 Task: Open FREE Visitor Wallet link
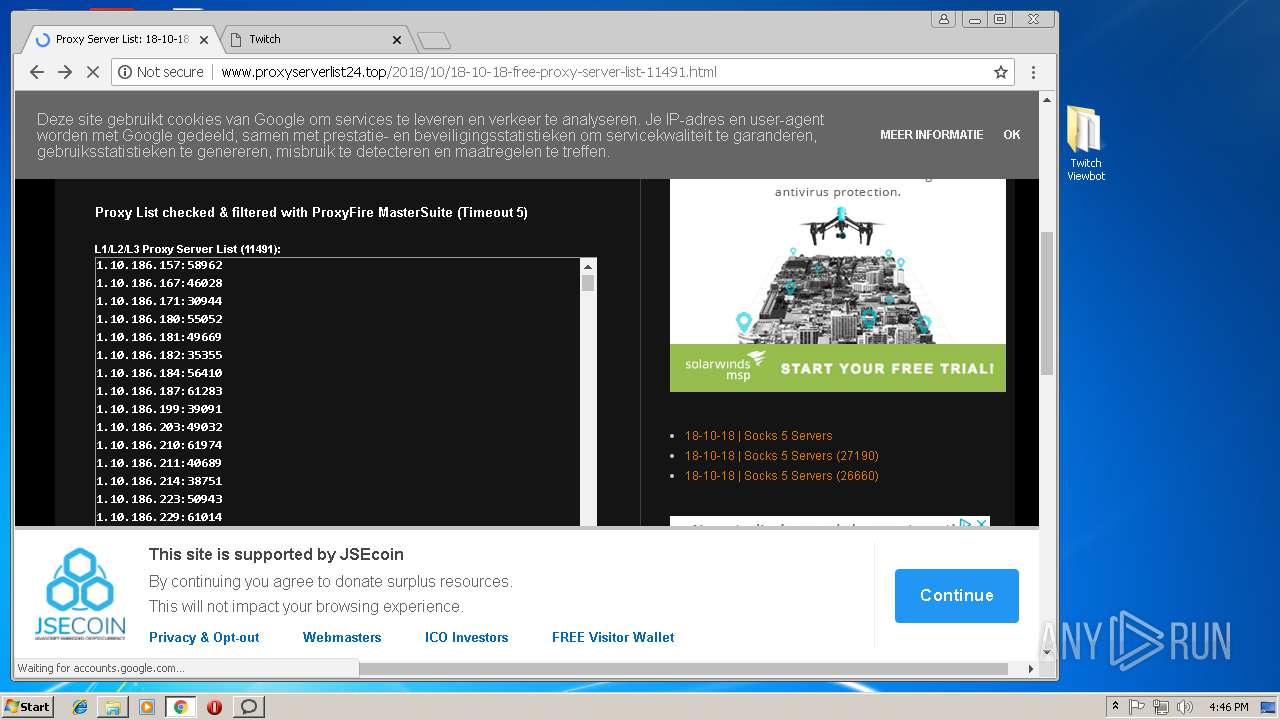[x=613, y=637]
